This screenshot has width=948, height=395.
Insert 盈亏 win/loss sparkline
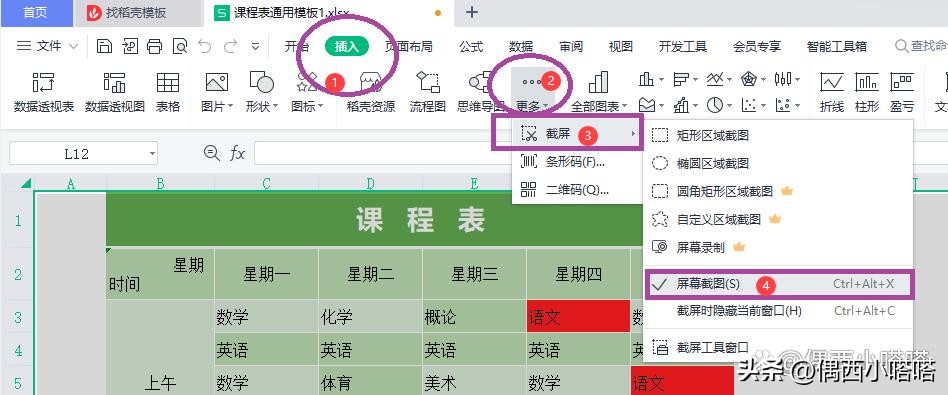(x=902, y=93)
